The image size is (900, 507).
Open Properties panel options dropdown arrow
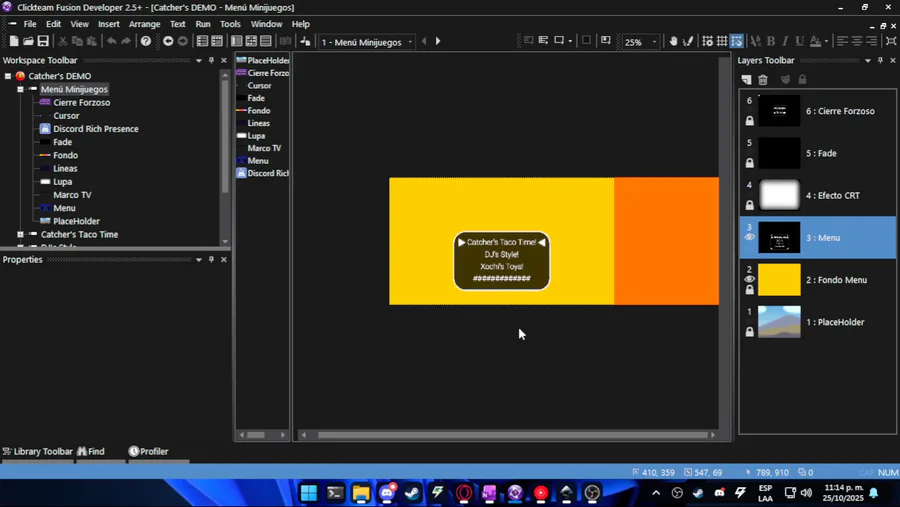[x=199, y=260]
